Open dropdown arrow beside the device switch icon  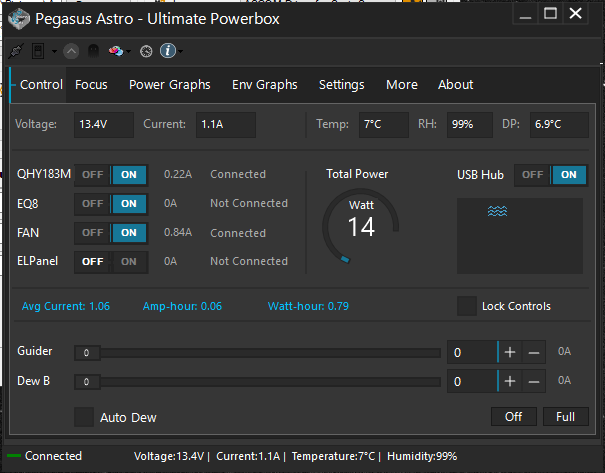point(54,51)
